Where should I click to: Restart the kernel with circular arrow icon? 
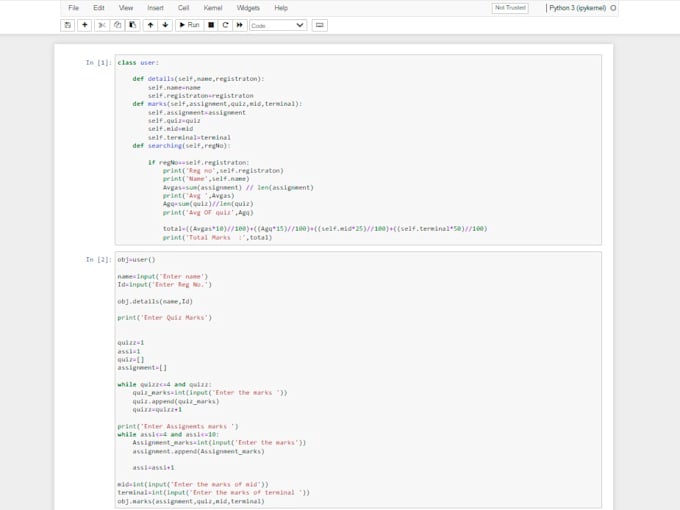click(226, 25)
